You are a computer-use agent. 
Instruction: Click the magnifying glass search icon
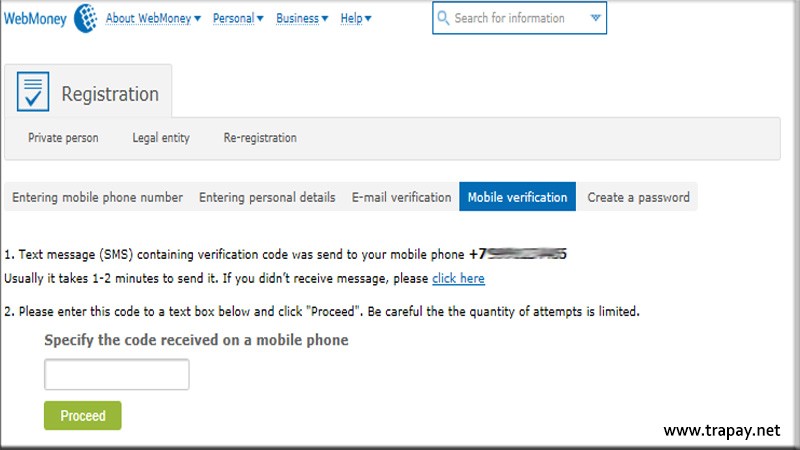[443, 18]
